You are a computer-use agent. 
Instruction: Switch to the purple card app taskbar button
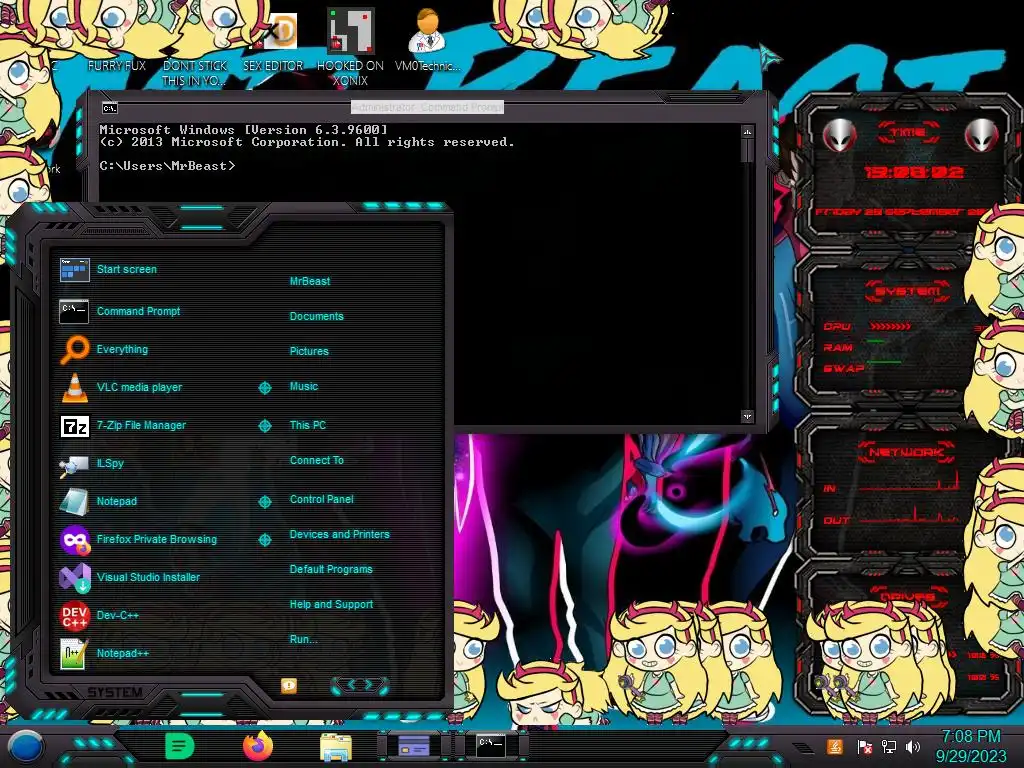(413, 746)
